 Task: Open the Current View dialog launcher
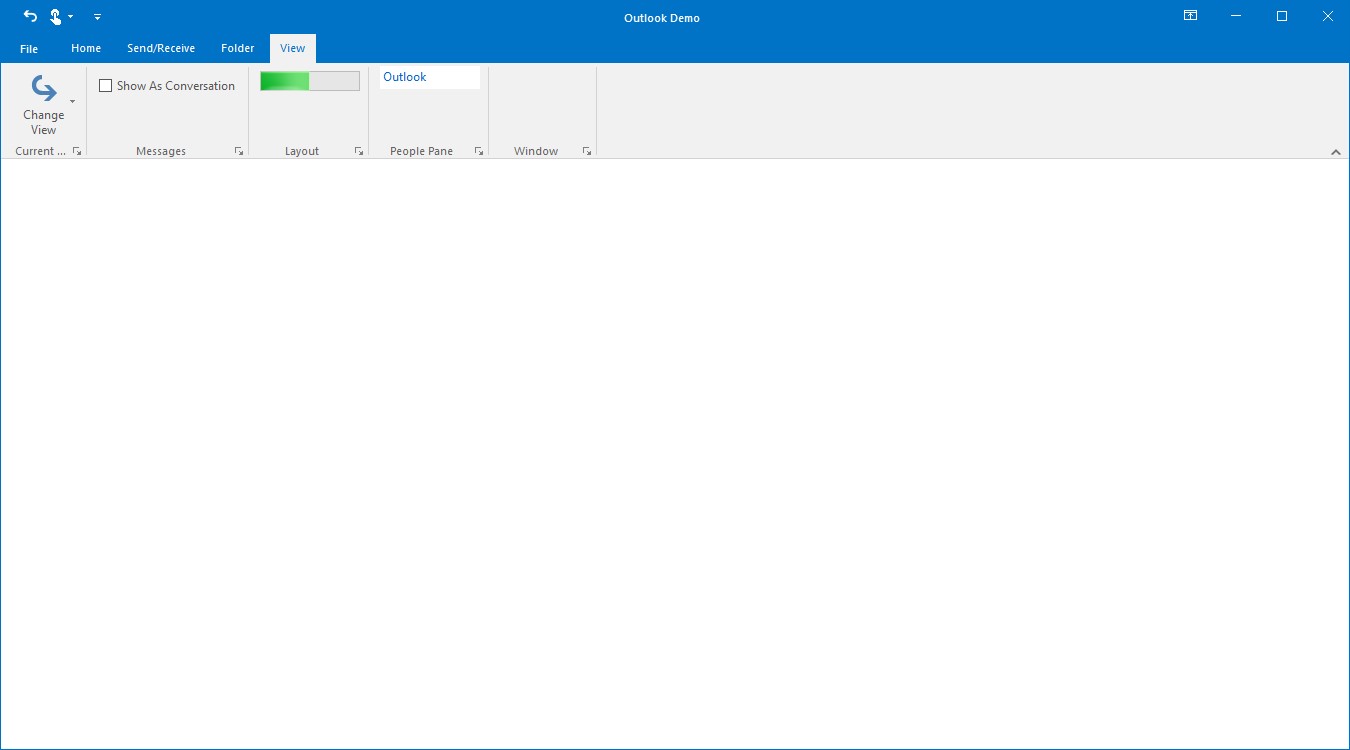[x=77, y=150]
